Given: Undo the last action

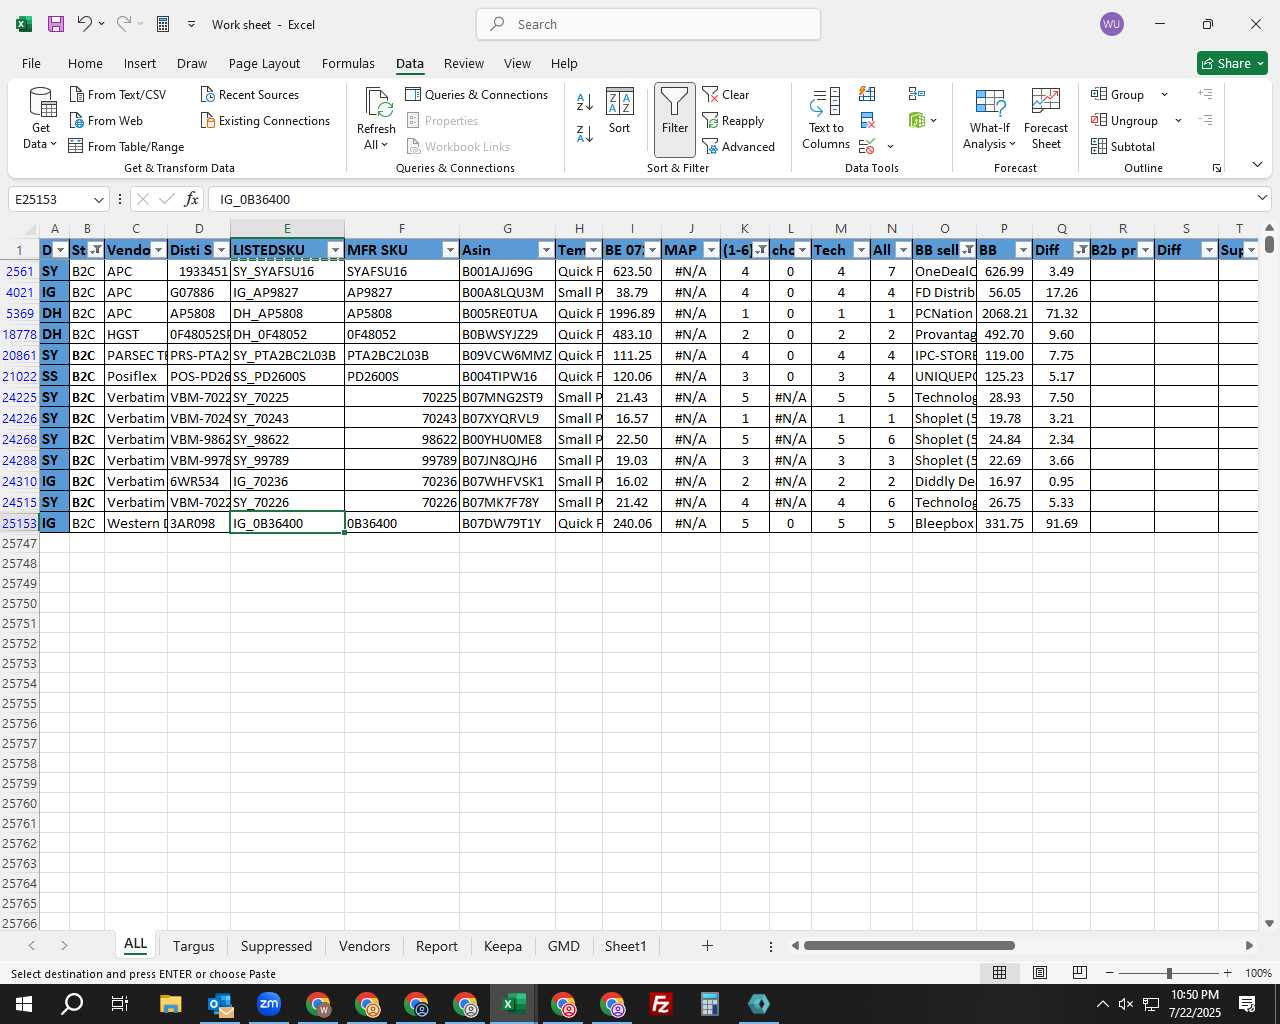Looking at the screenshot, I should (x=85, y=24).
